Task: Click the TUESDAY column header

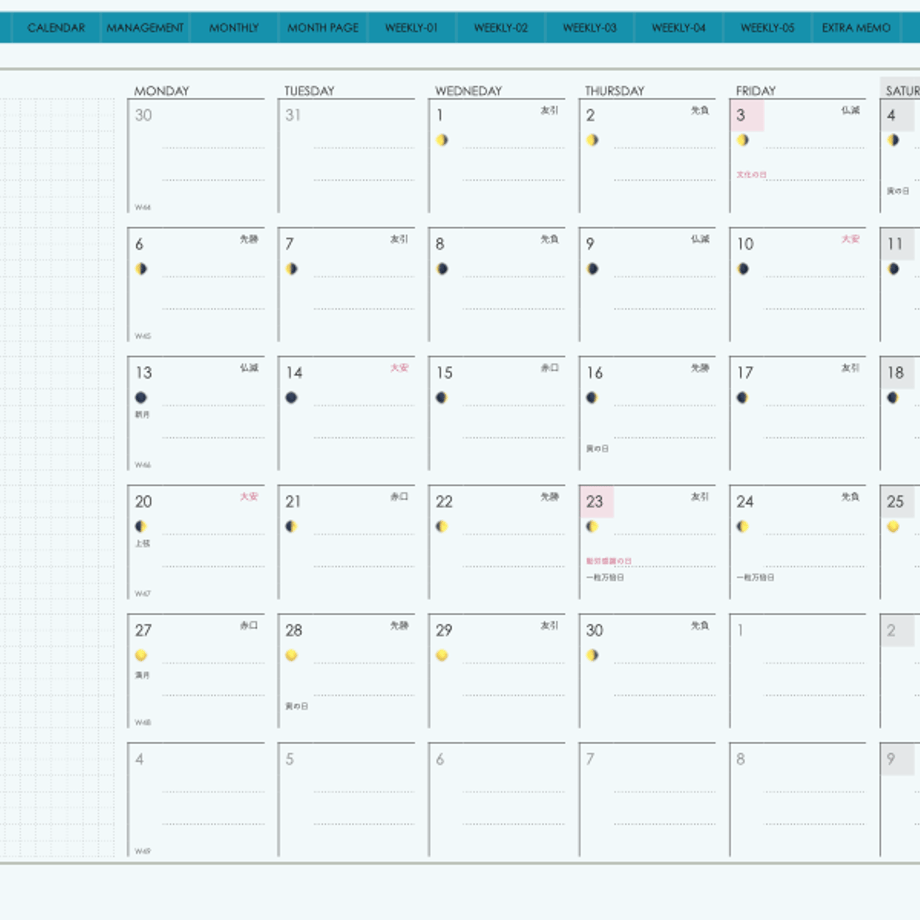Action: [x=309, y=91]
